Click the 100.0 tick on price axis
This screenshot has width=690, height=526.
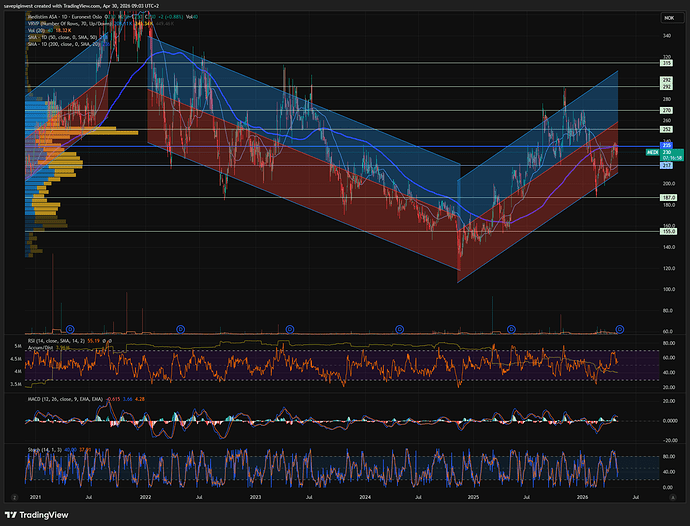(x=668, y=289)
